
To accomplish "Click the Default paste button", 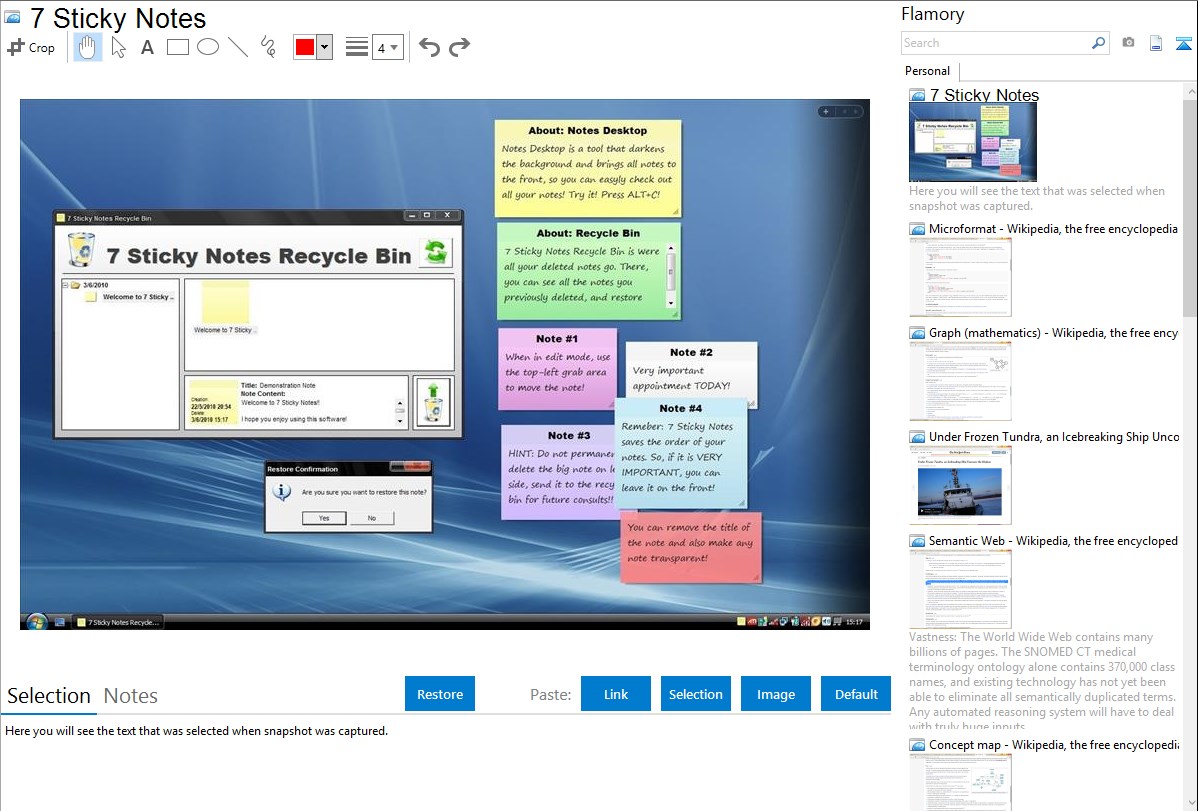I will pyautogui.click(x=856, y=694).
